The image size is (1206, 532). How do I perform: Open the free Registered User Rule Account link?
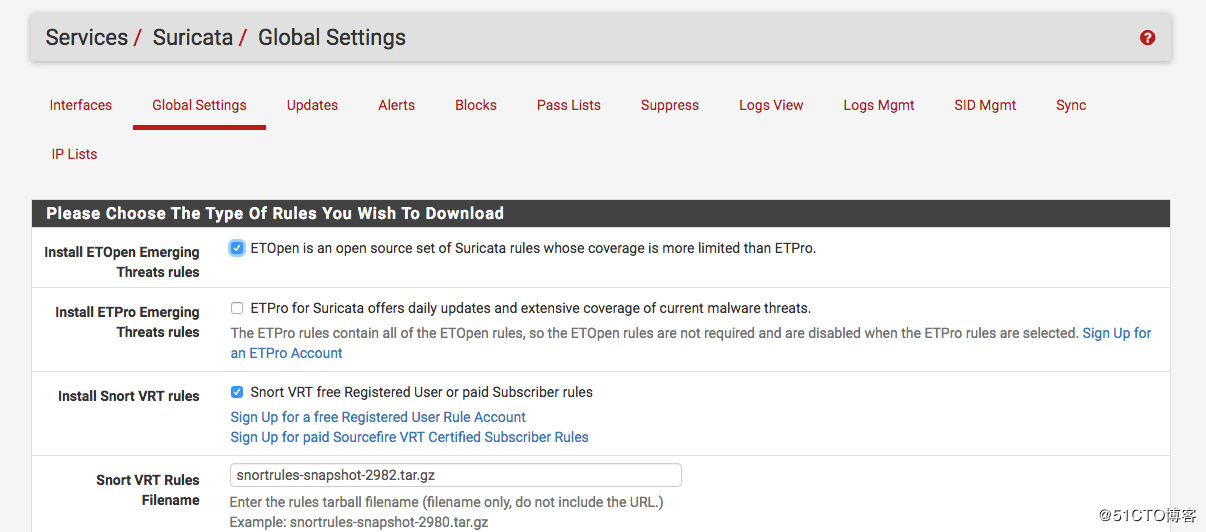378,417
